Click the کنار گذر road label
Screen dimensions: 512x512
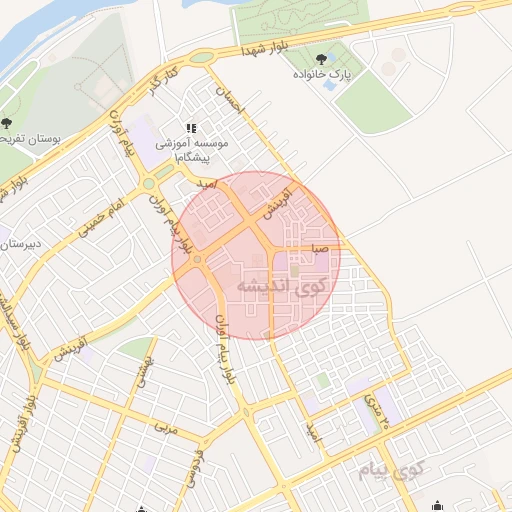(164, 81)
